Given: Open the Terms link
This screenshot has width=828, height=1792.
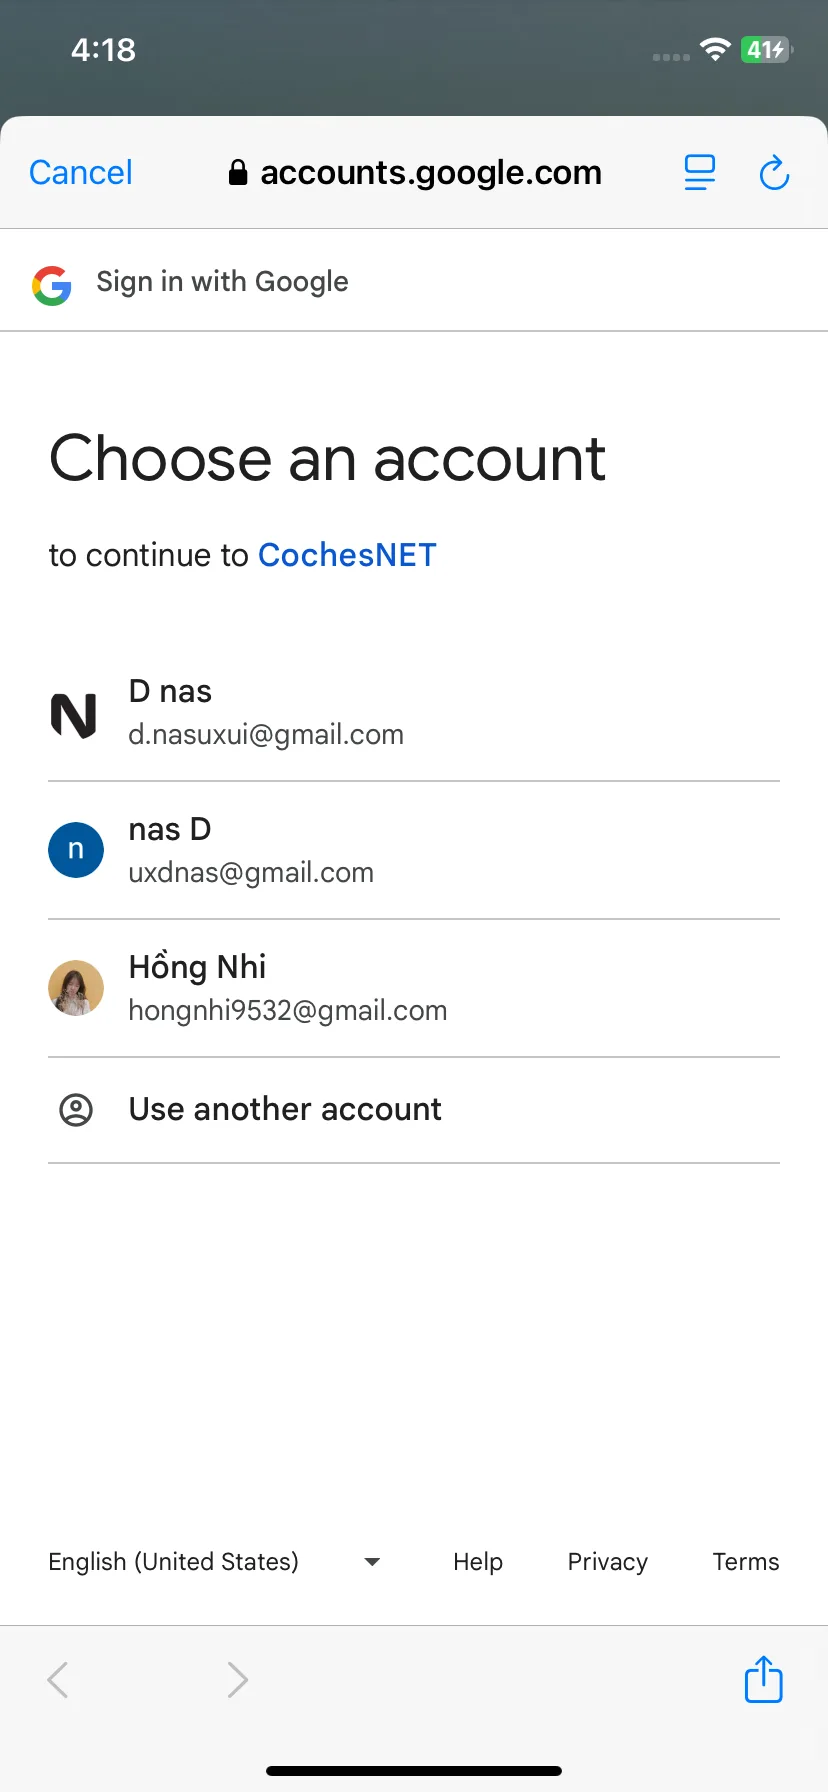Looking at the screenshot, I should pyautogui.click(x=746, y=1562).
